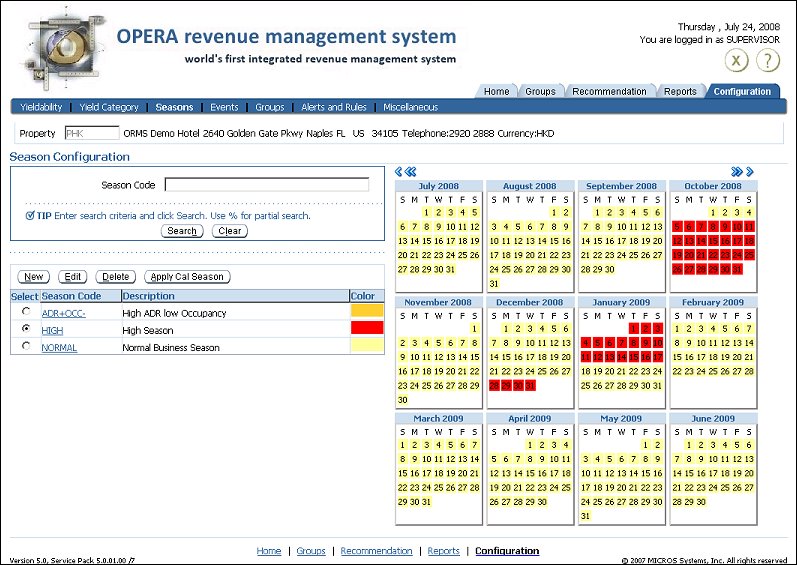Click the red HIGH season color swatch
Viewport: 797px width, 565px height.
pos(367,329)
